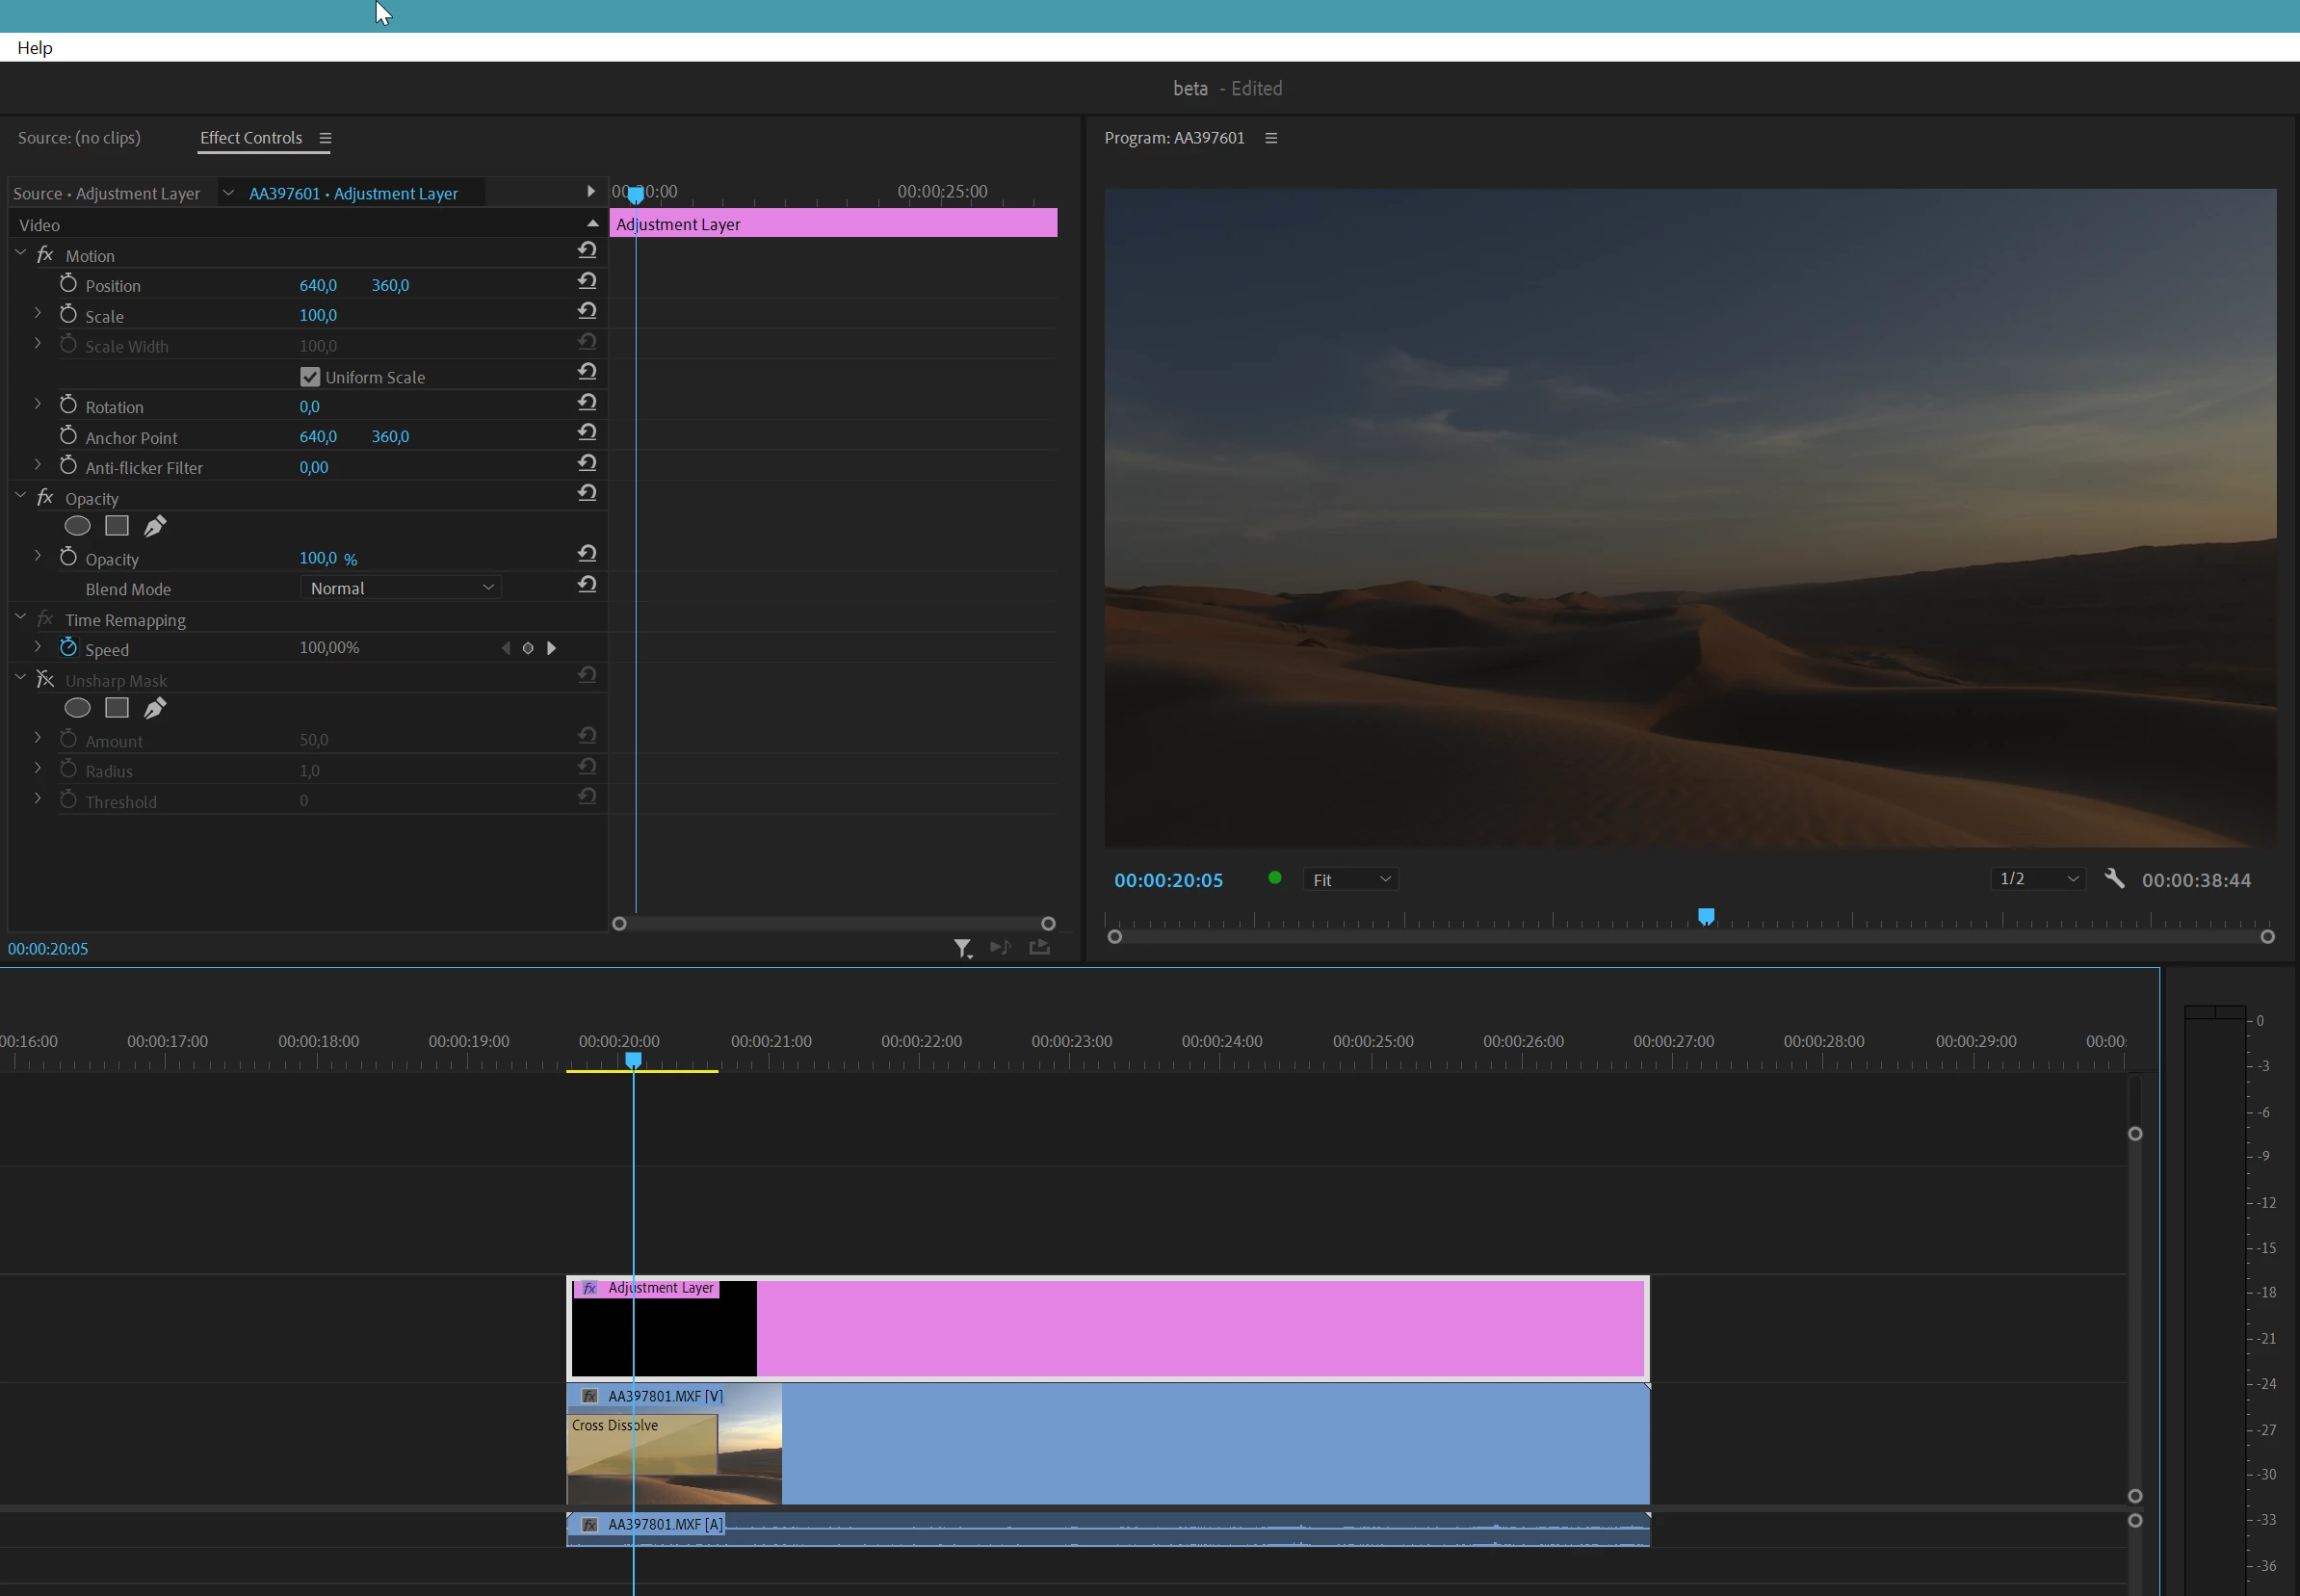Switch to Source (no clips) tab

79,138
